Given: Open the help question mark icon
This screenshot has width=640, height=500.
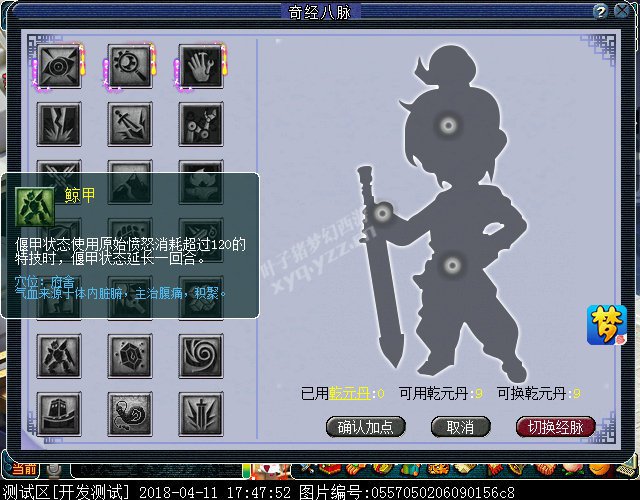Looking at the screenshot, I should [x=600, y=11].
